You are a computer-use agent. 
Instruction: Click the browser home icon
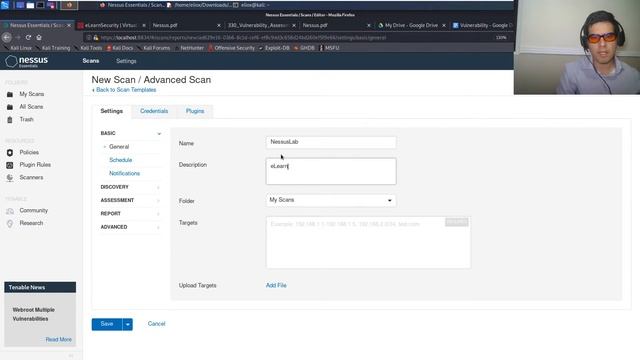point(39,37)
